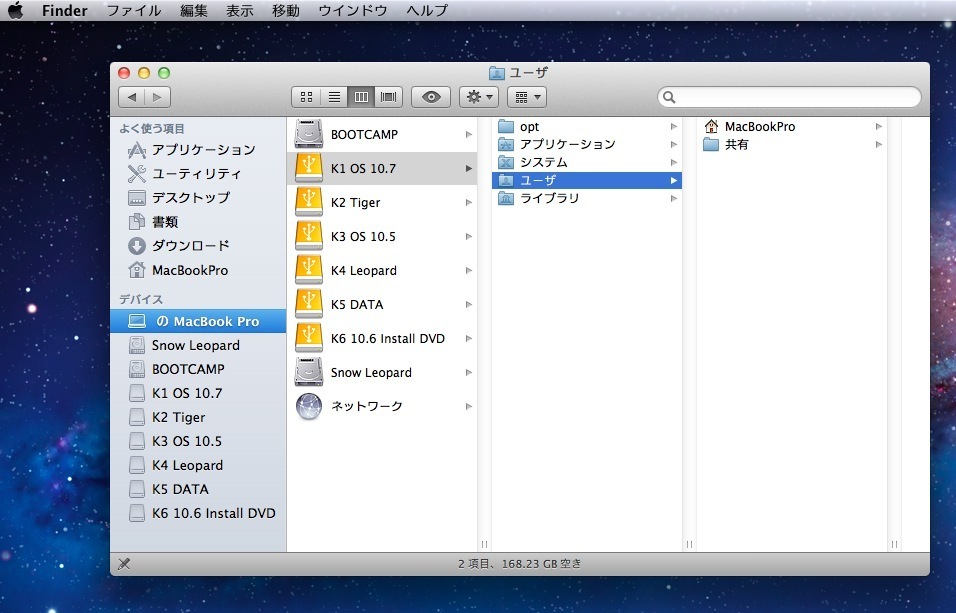Image resolution: width=956 pixels, height=613 pixels.
Task: Grab the first column resize handle
Action: tap(484, 544)
